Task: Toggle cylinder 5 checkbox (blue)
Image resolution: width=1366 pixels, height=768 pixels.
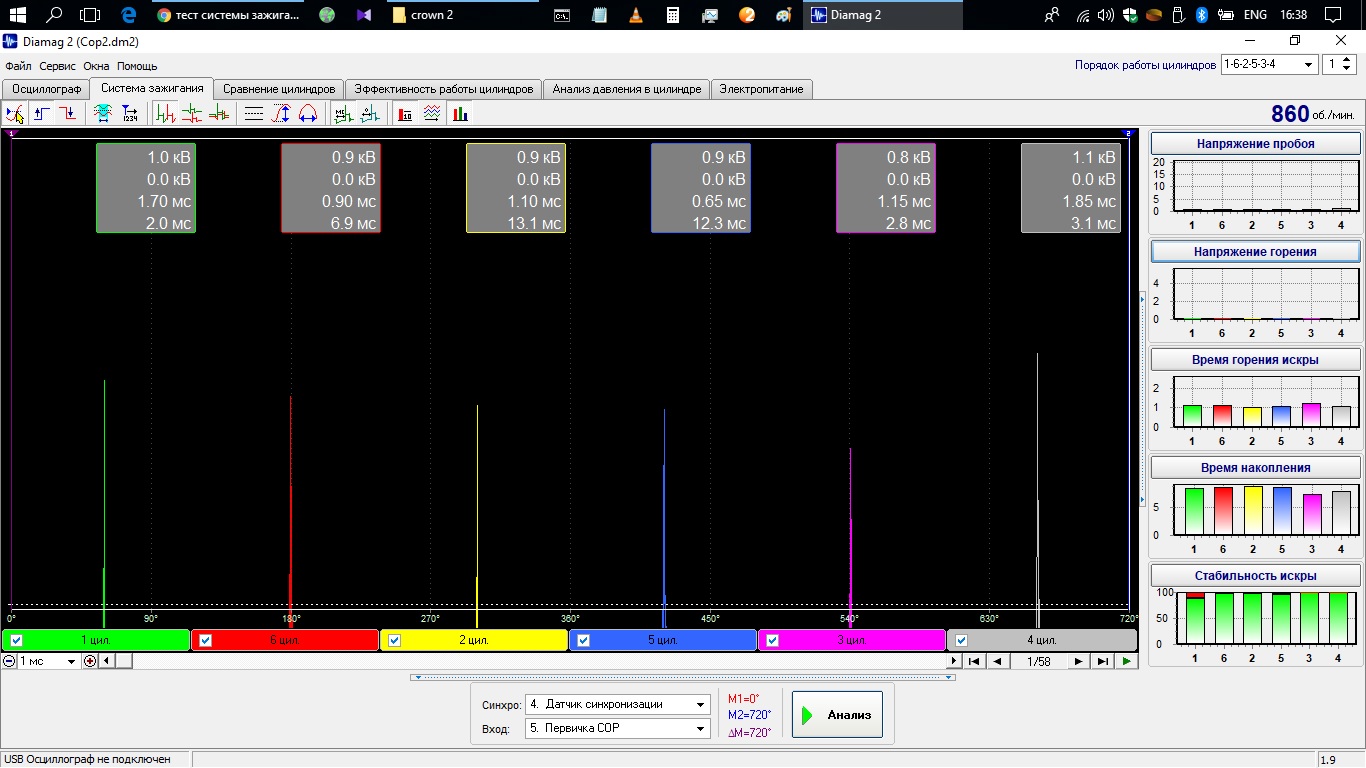Action: tap(583, 640)
